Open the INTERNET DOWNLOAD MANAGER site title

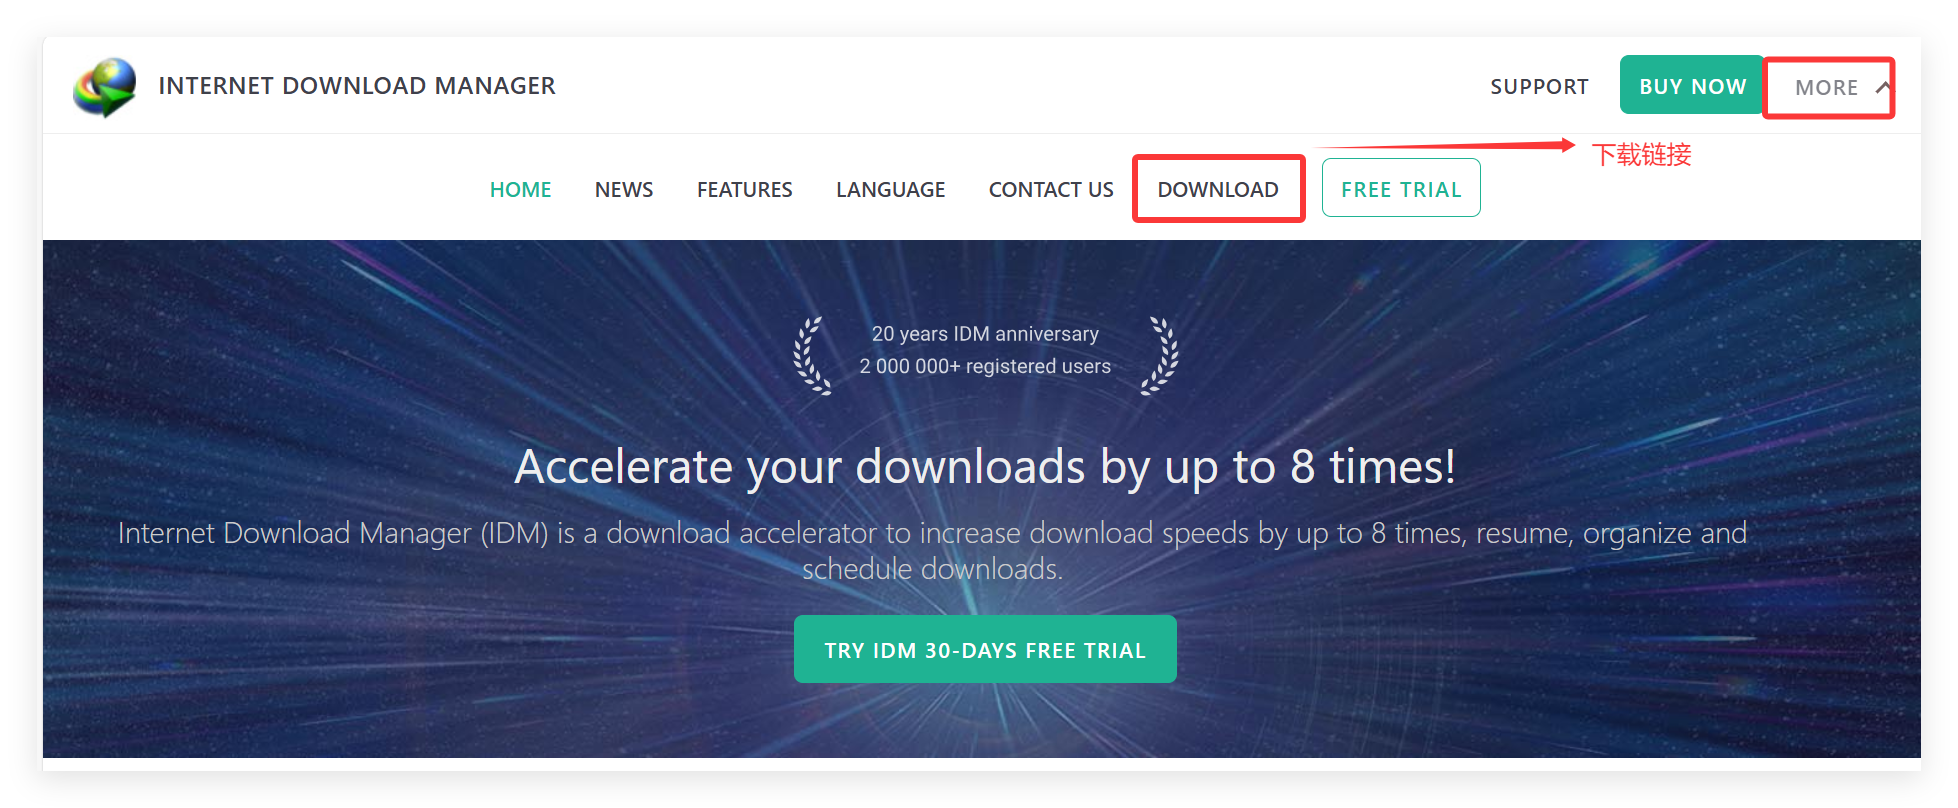[357, 86]
